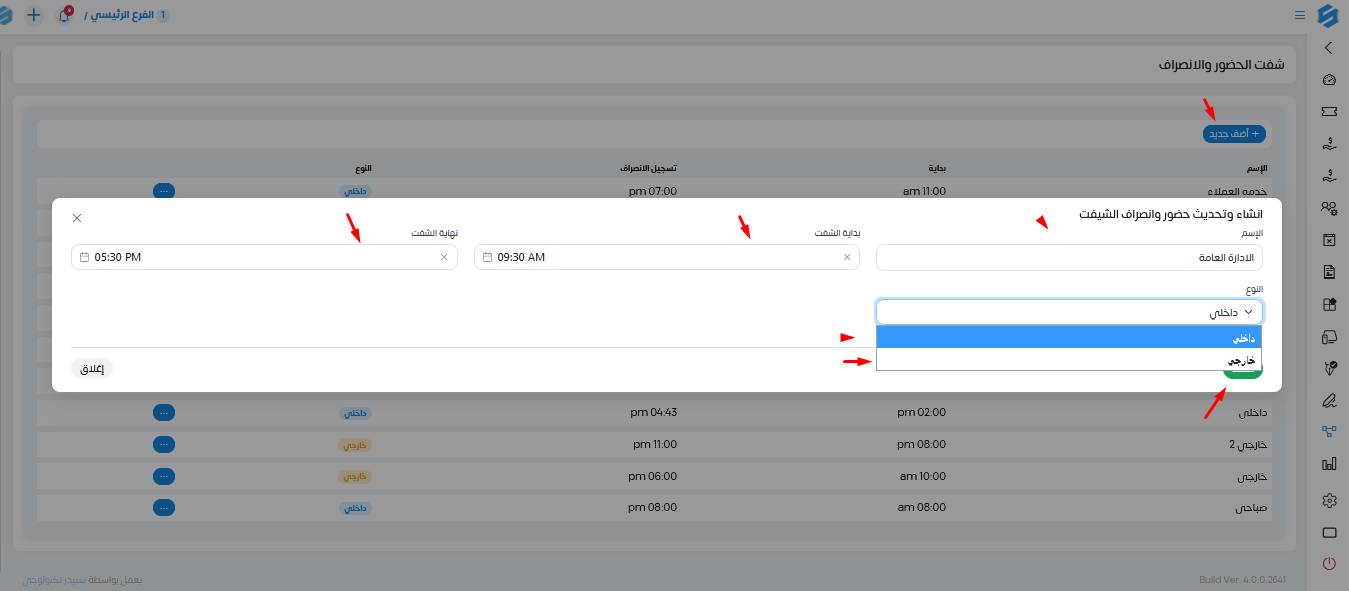Click the plus quick-add icon in header
Screen dimensions: 1349x591
tap(34, 15)
